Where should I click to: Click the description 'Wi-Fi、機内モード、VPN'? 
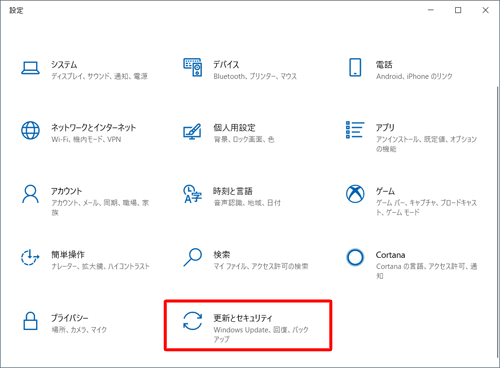pyautogui.click(x=86, y=139)
